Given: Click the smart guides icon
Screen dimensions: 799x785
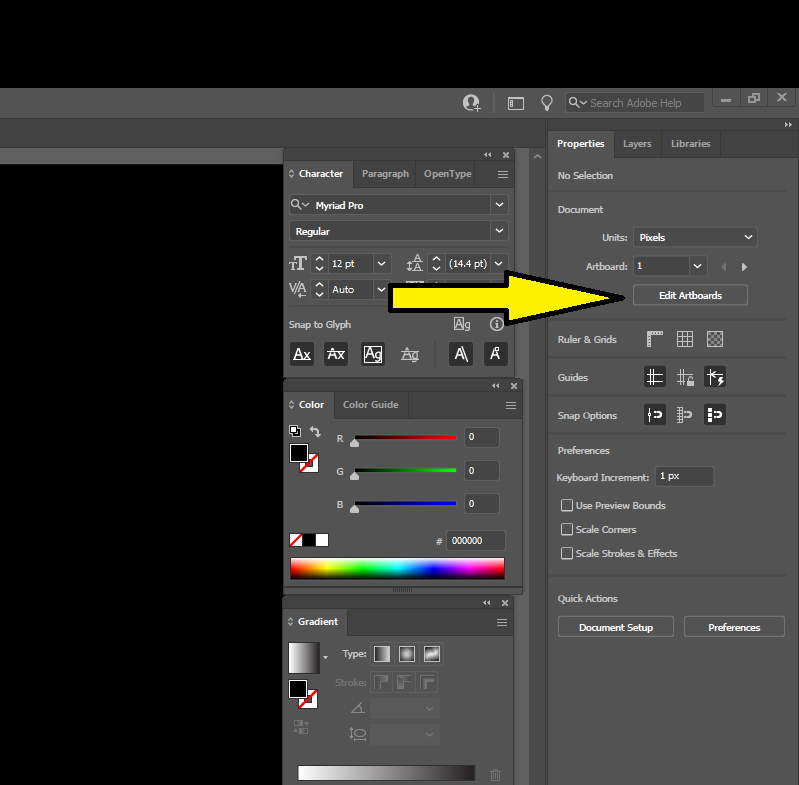Looking at the screenshot, I should (x=715, y=377).
